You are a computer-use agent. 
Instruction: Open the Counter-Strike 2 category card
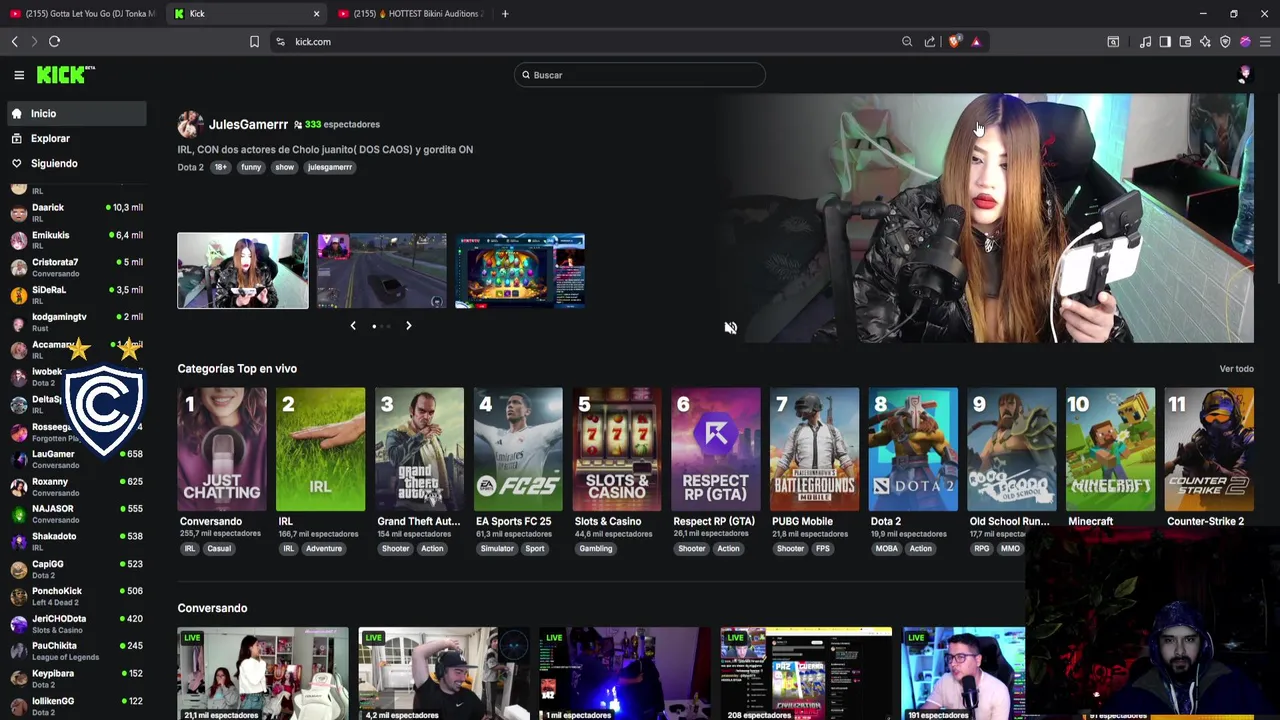coord(1209,449)
